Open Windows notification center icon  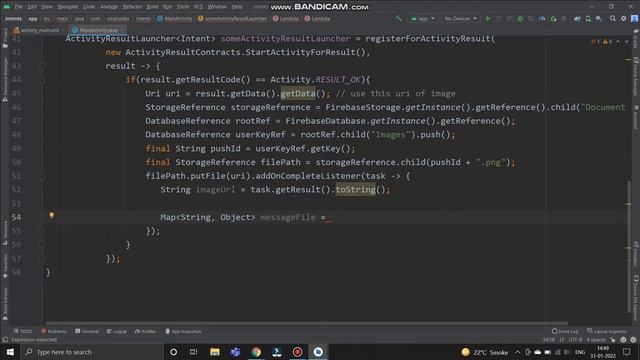(627, 352)
